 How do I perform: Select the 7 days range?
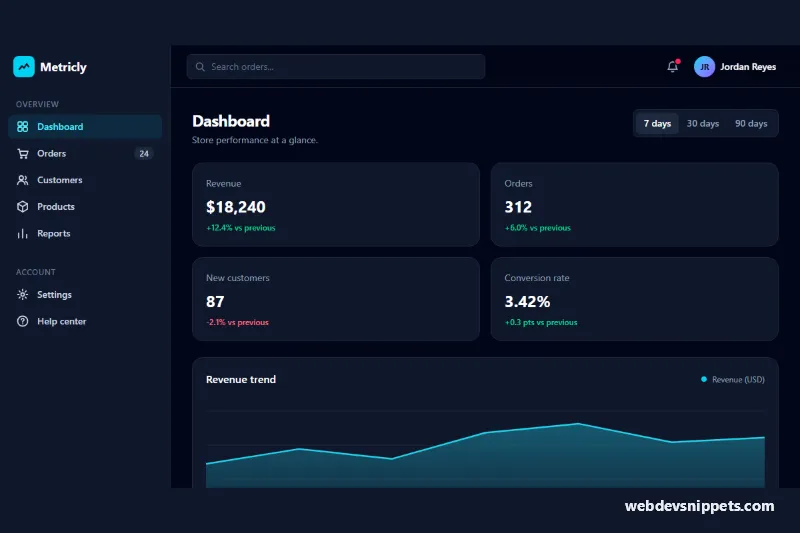point(657,123)
